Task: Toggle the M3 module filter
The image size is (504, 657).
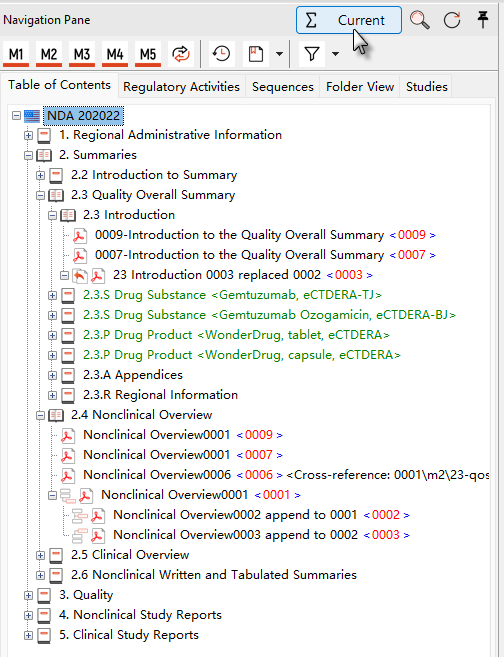Action: coord(82,54)
